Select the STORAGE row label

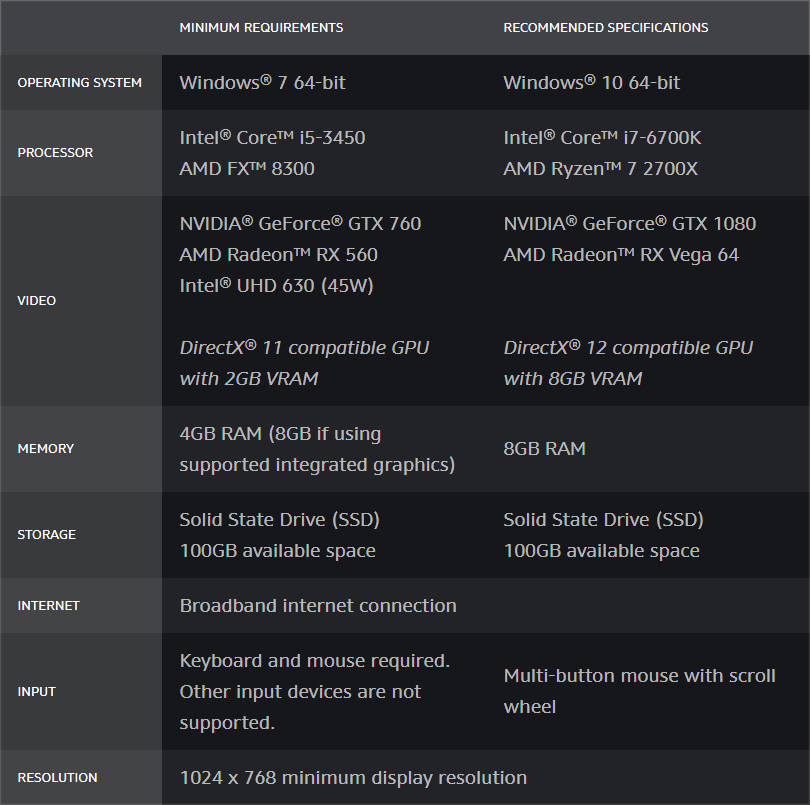click(46, 534)
